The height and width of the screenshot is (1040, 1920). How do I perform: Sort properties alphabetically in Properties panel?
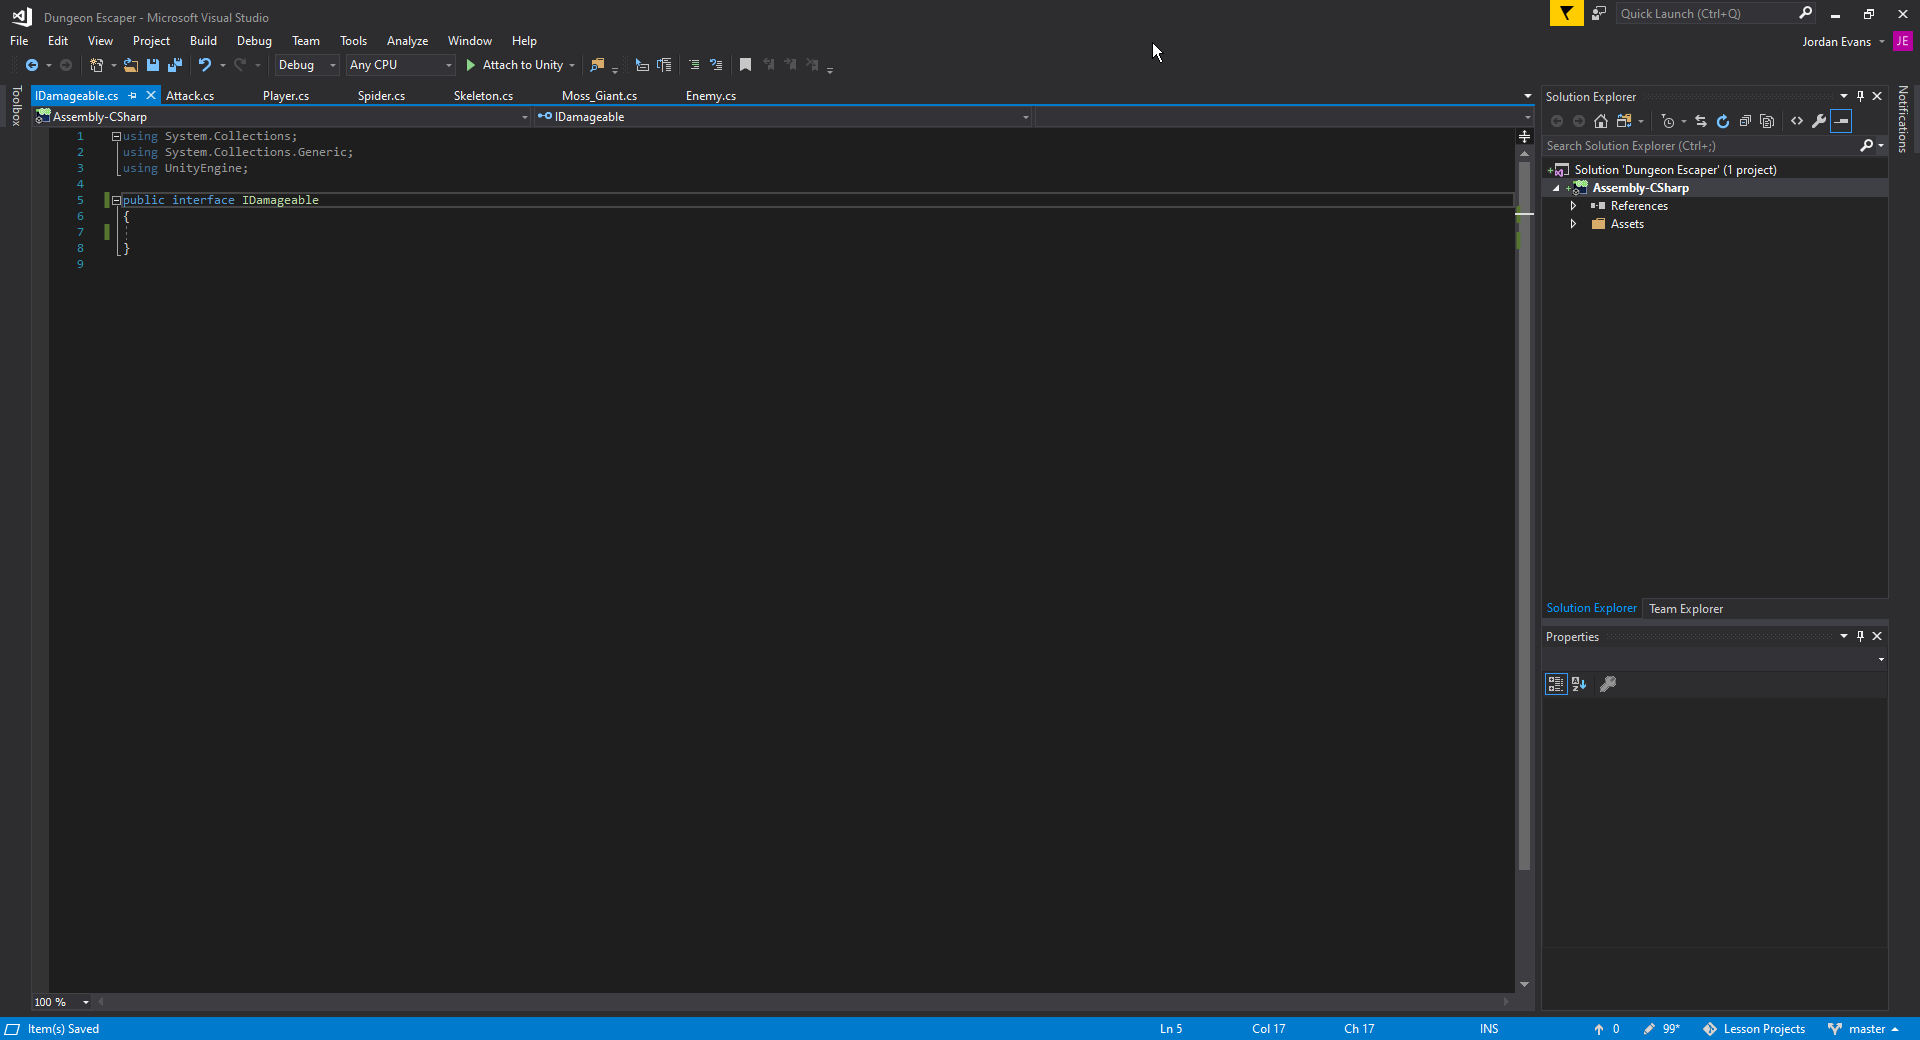[1579, 684]
